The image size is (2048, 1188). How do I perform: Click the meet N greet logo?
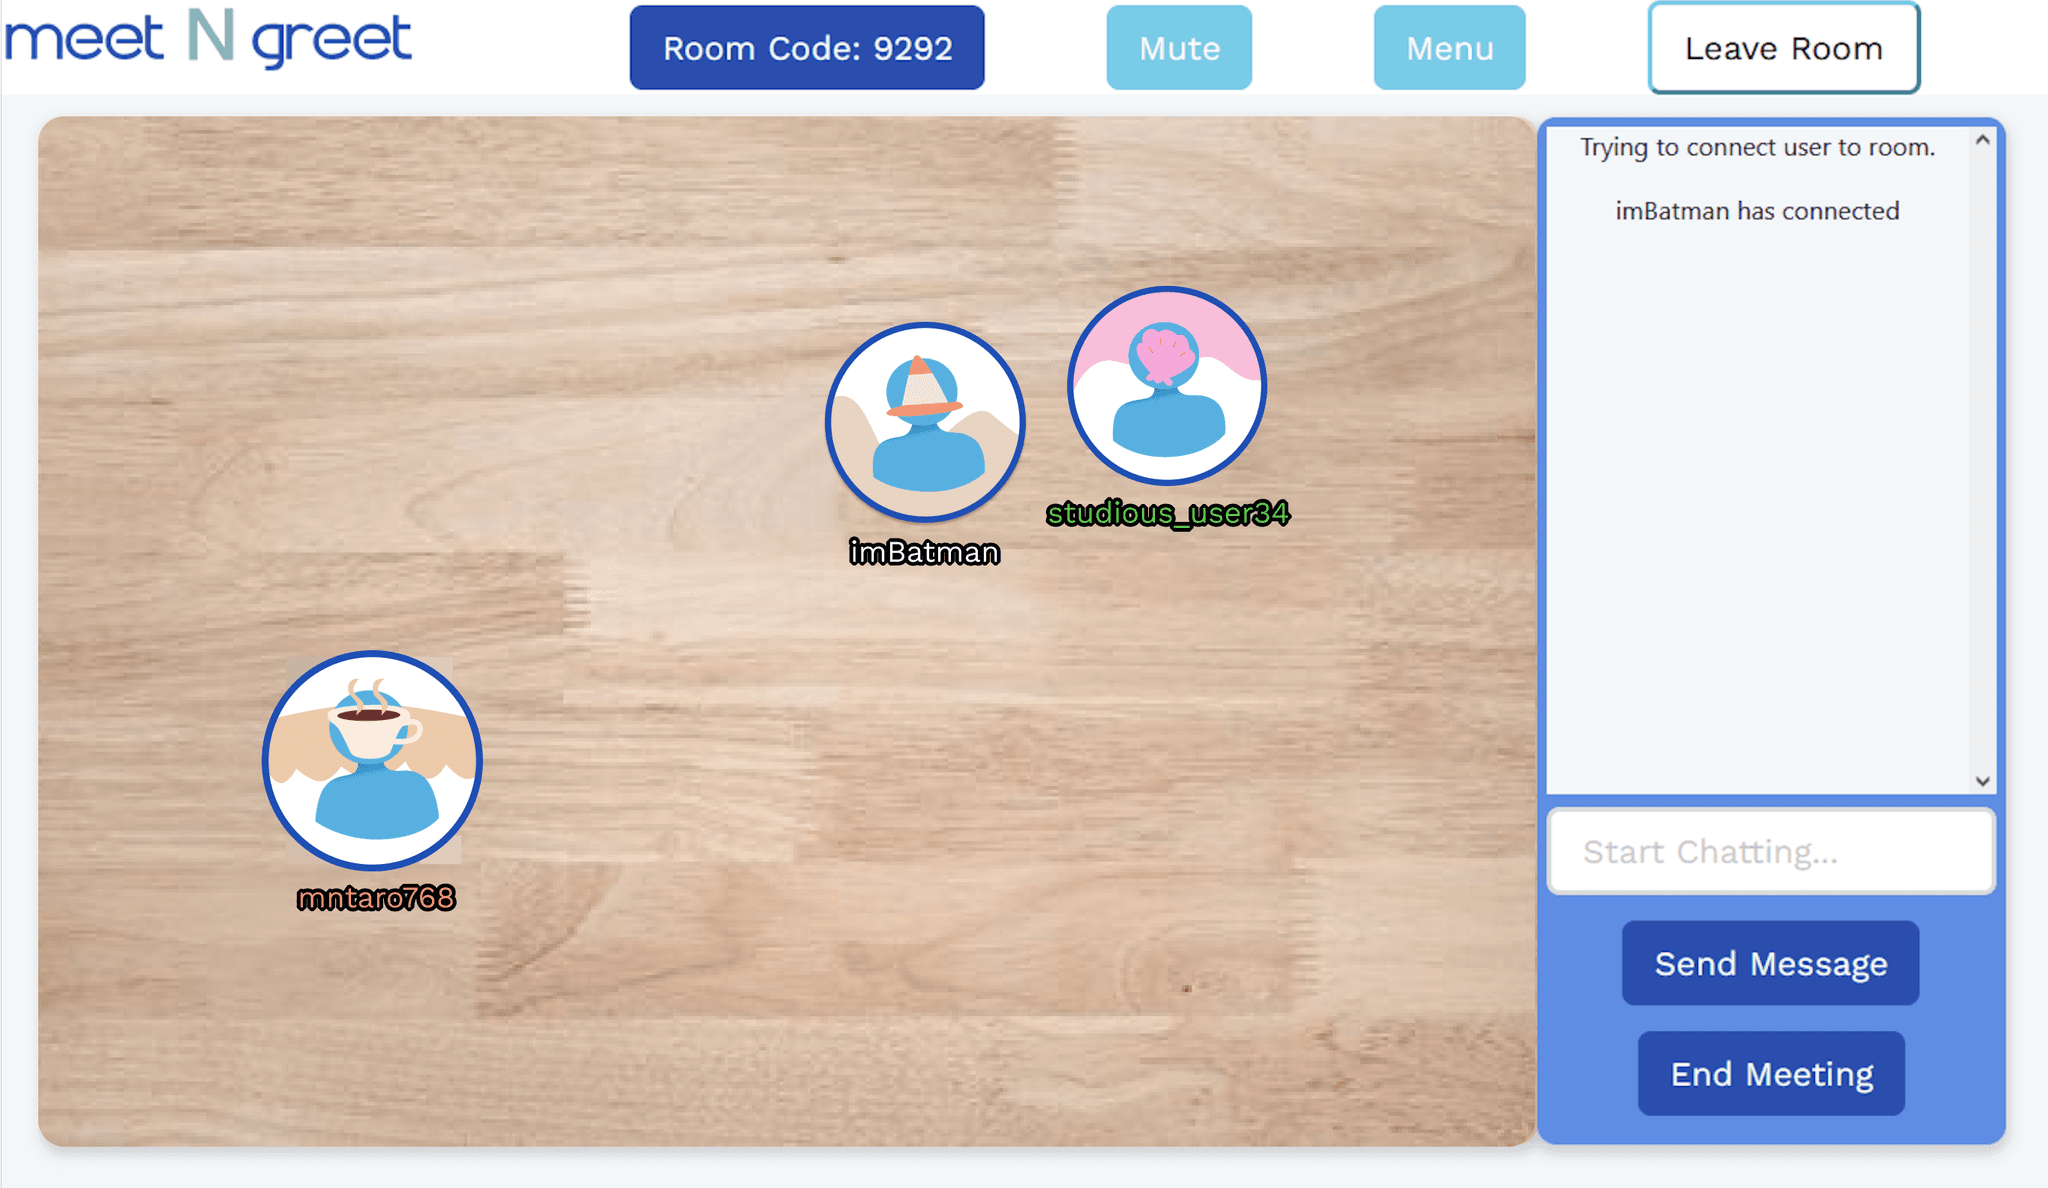208,40
